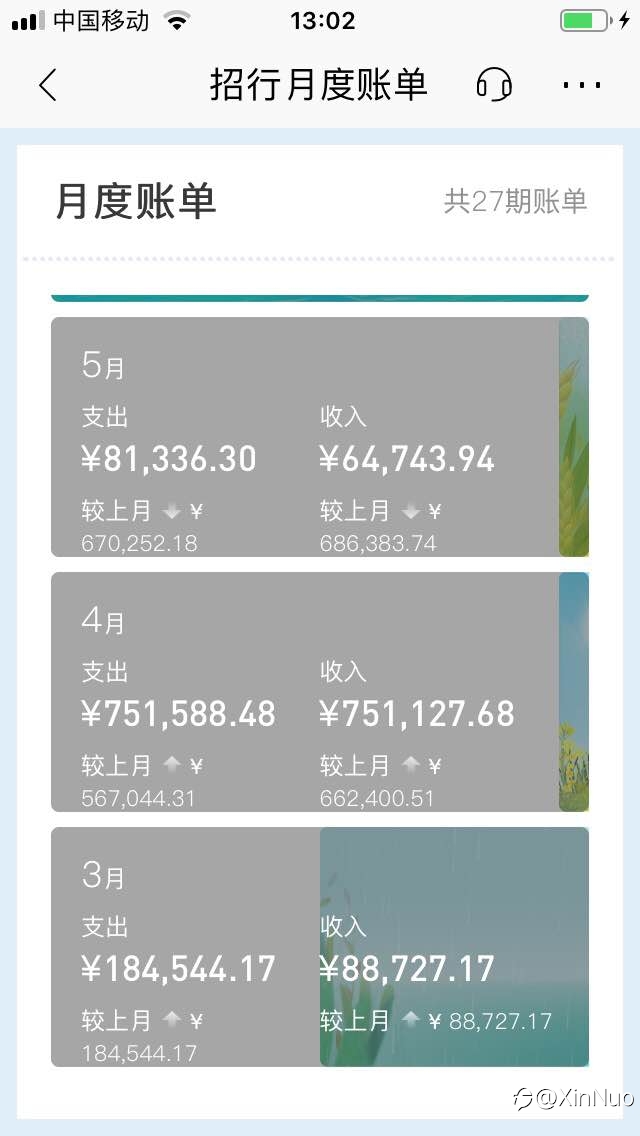Viewport: 640px width, 1136px height.
Task: Tap the May expense amount ¥81,336.30
Action: (x=169, y=459)
